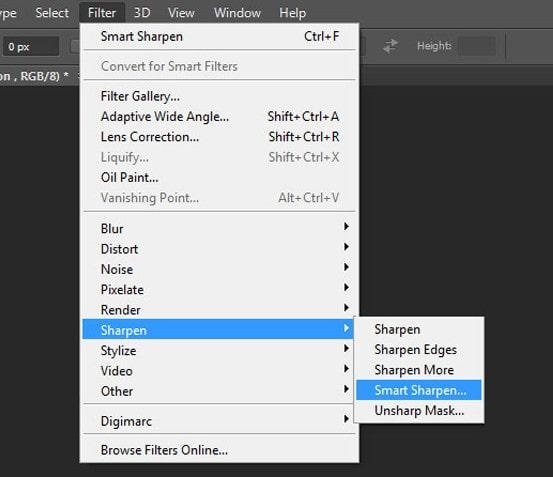Screen dimensions: 553x477
Task: Open the Help menu
Action: click(292, 13)
